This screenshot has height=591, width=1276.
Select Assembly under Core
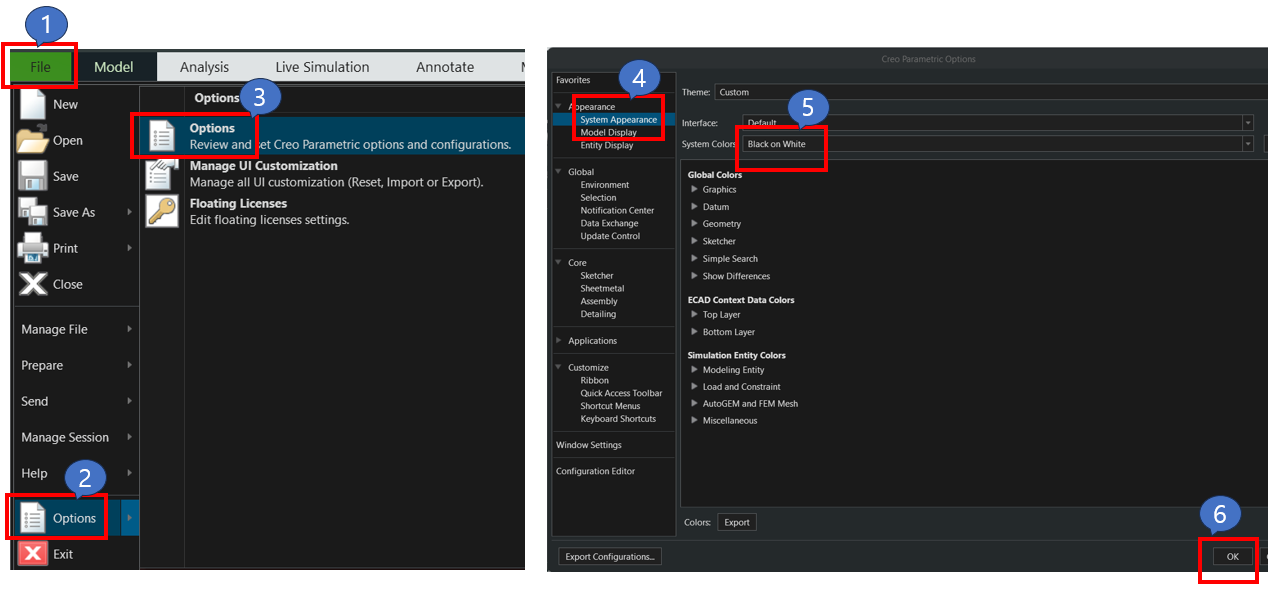coord(599,301)
